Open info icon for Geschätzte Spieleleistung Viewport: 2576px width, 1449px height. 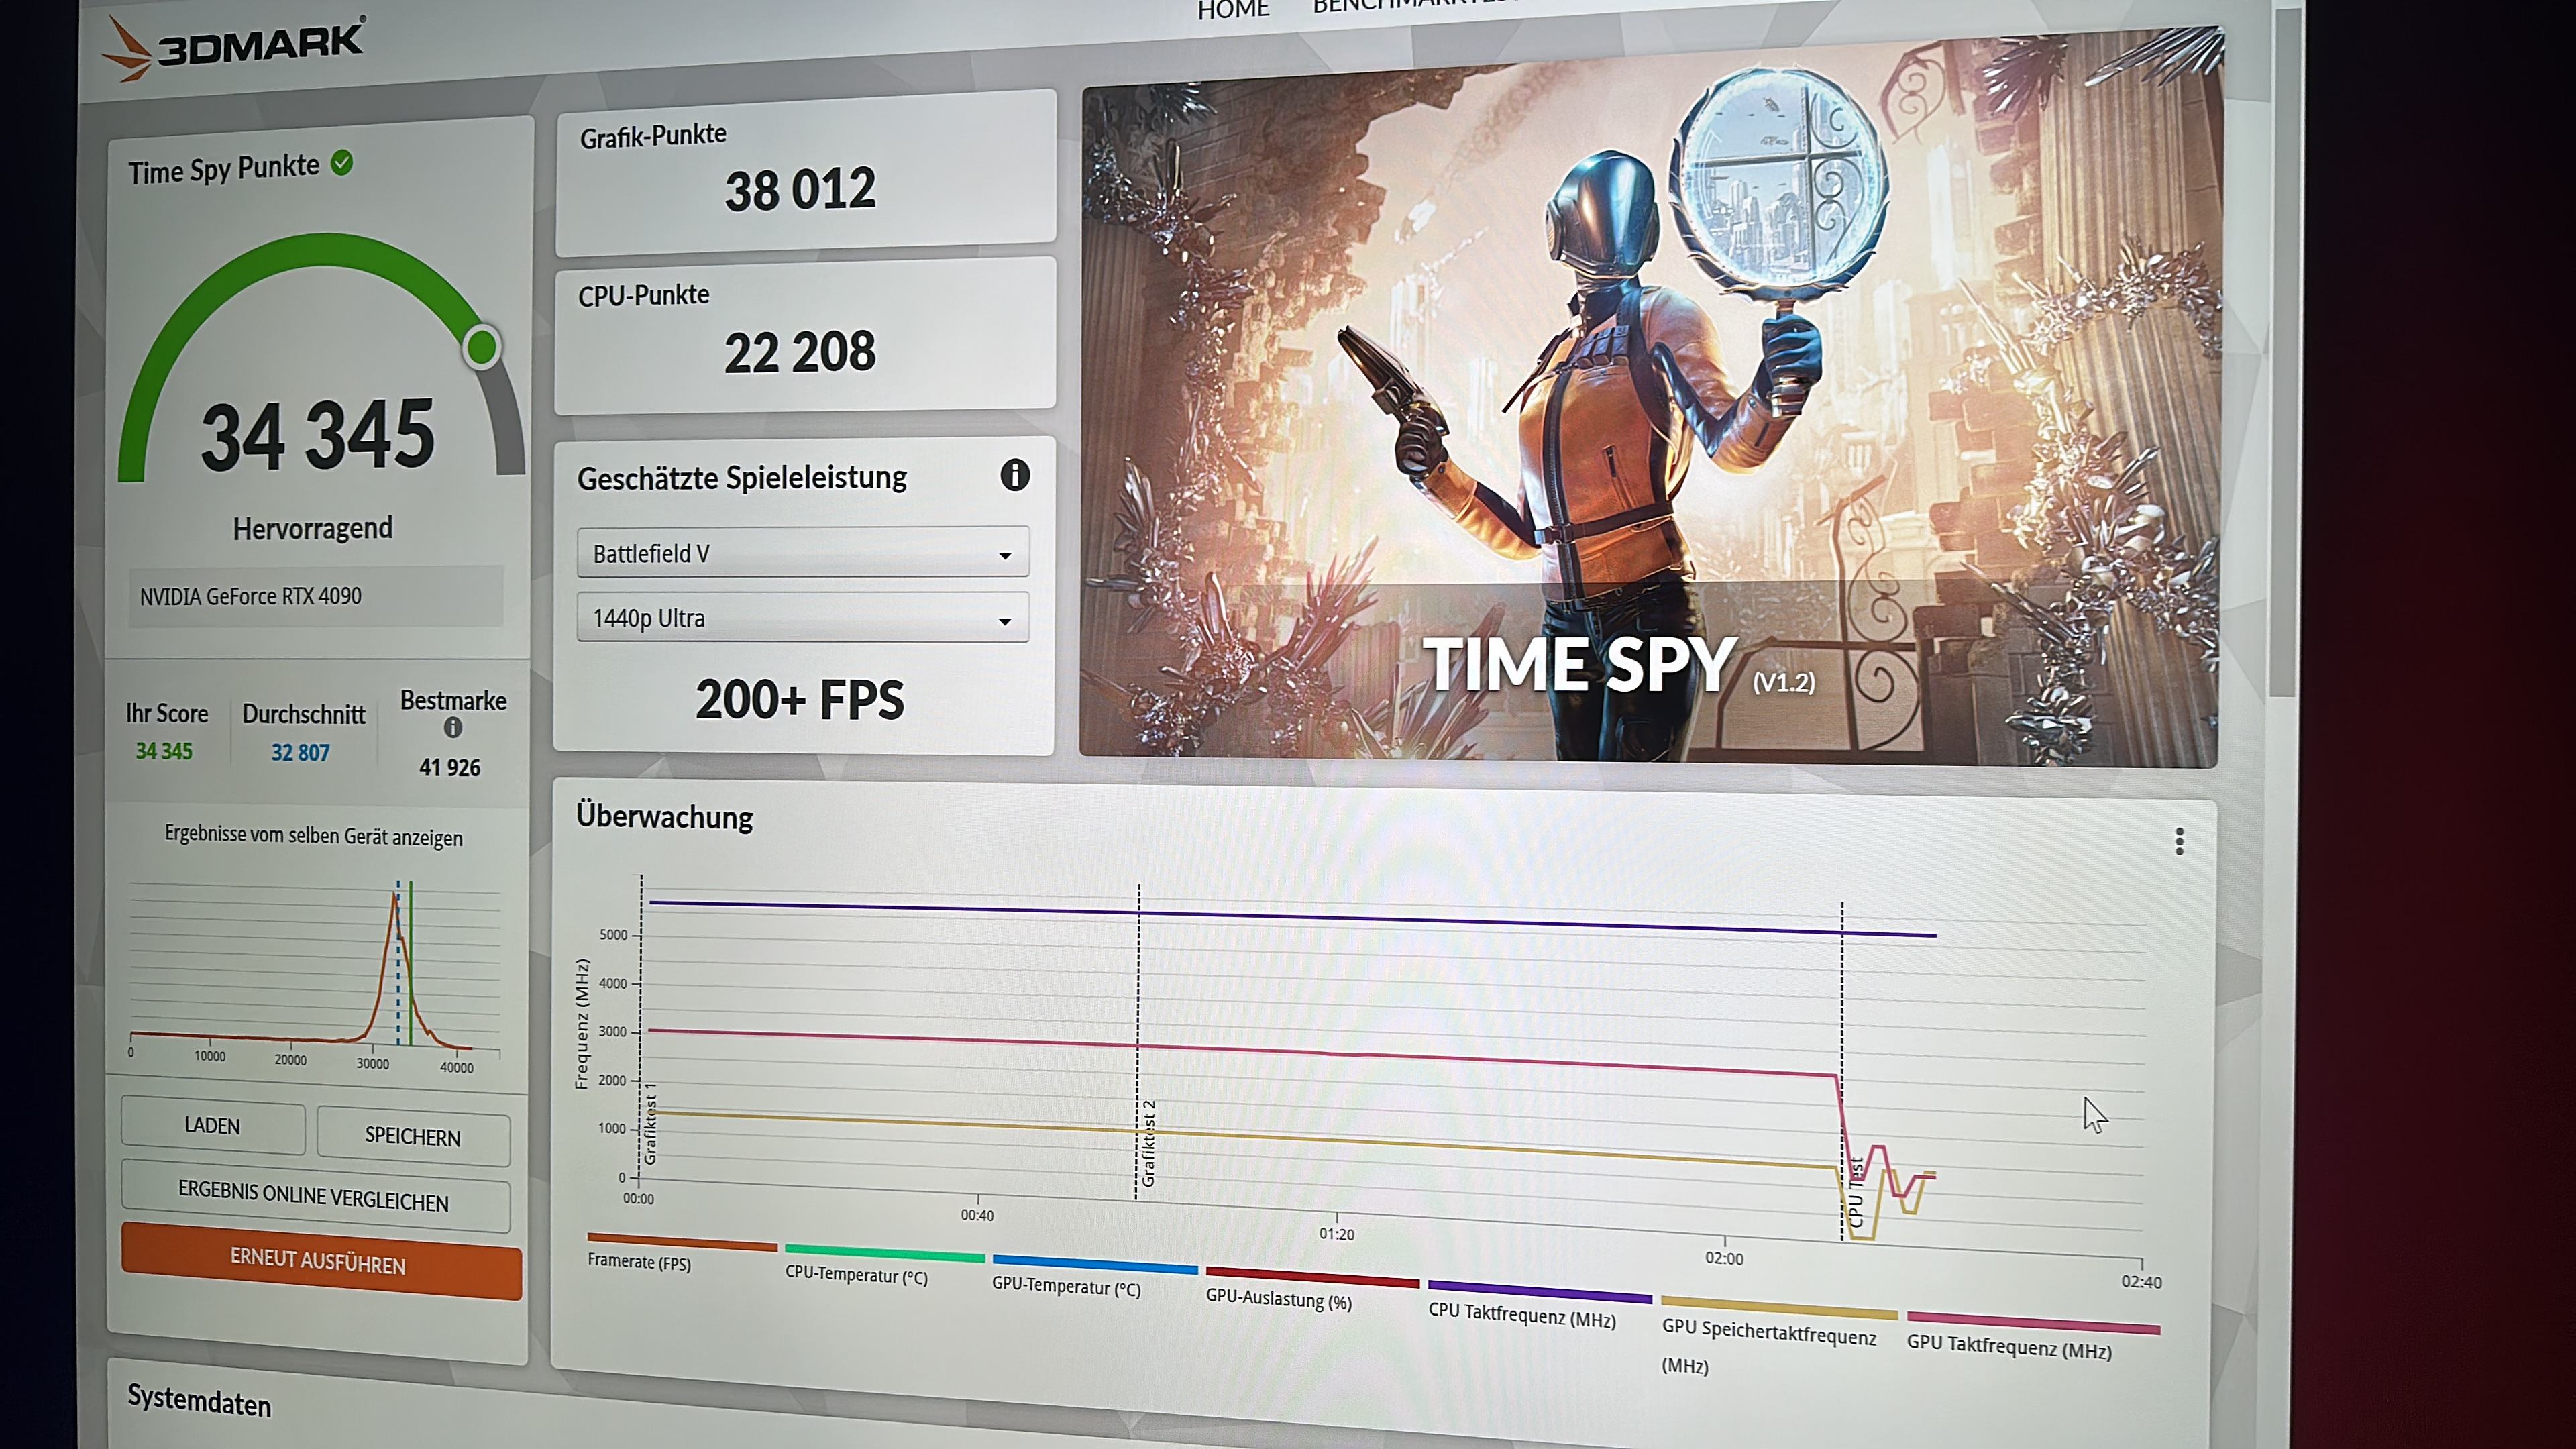[1014, 475]
